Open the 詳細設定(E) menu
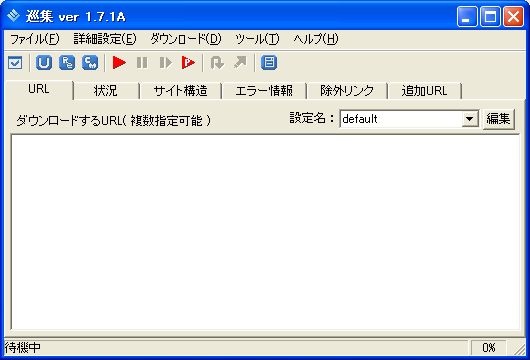This screenshot has width=530, height=360. (x=105, y=39)
